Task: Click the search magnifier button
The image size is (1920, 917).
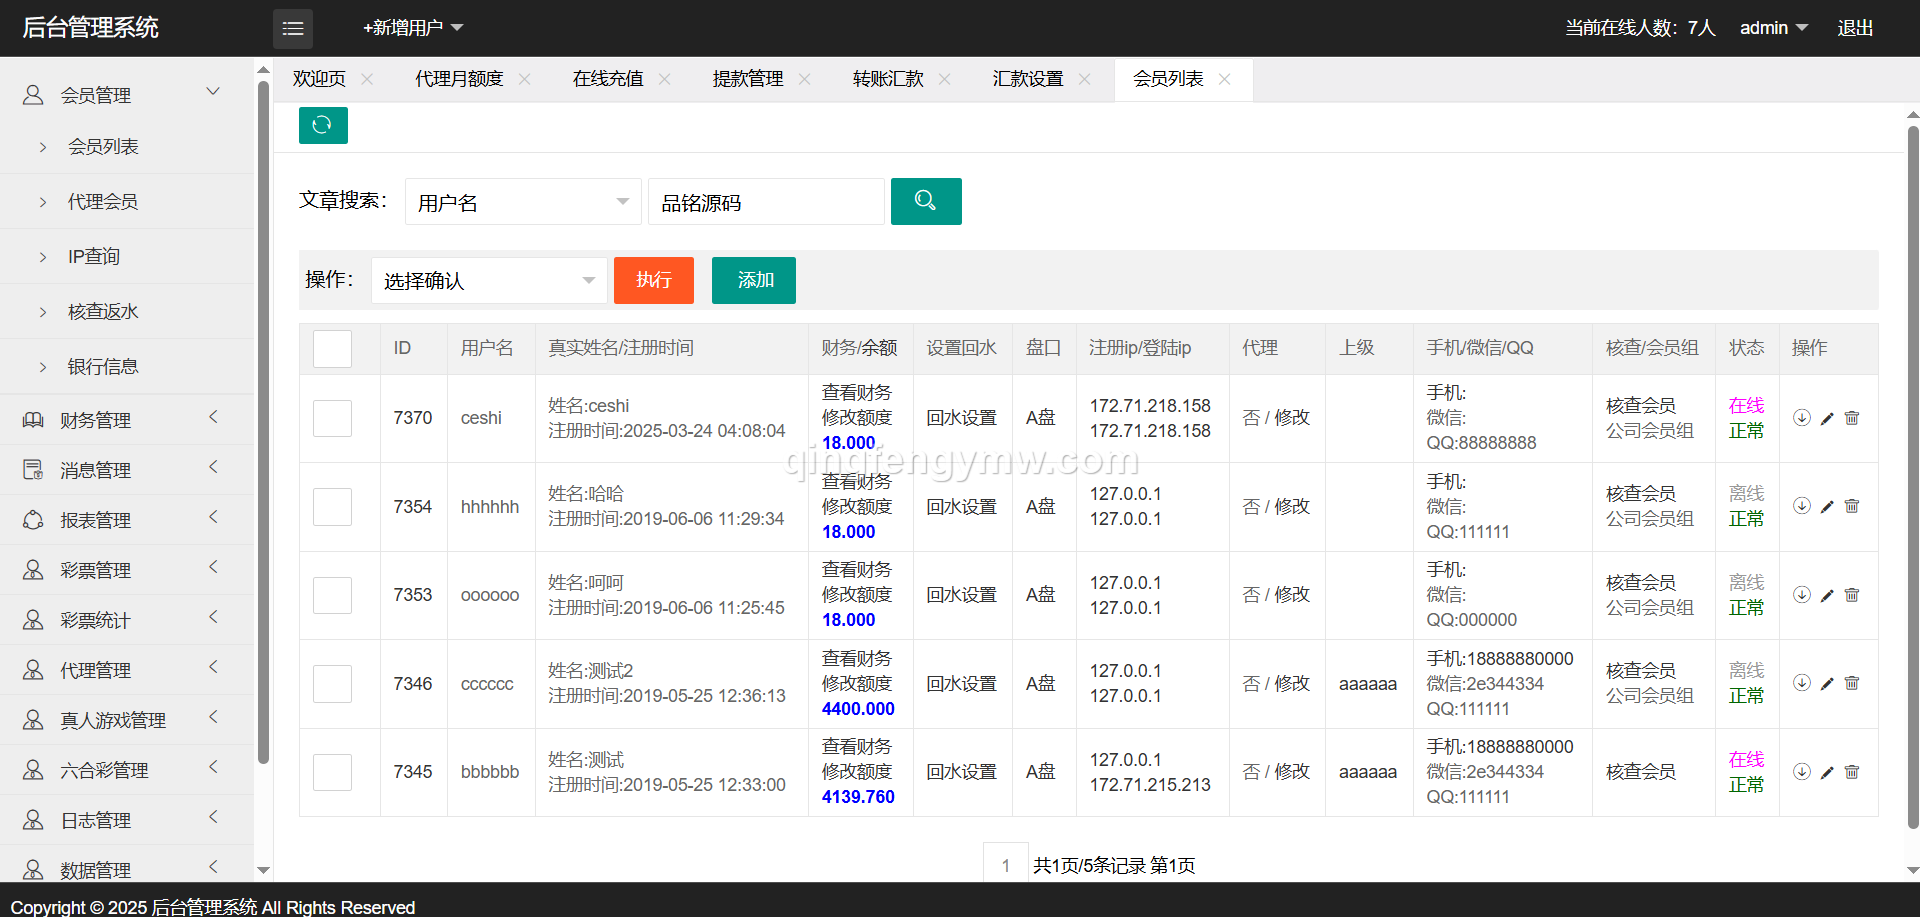Action: coord(925,201)
